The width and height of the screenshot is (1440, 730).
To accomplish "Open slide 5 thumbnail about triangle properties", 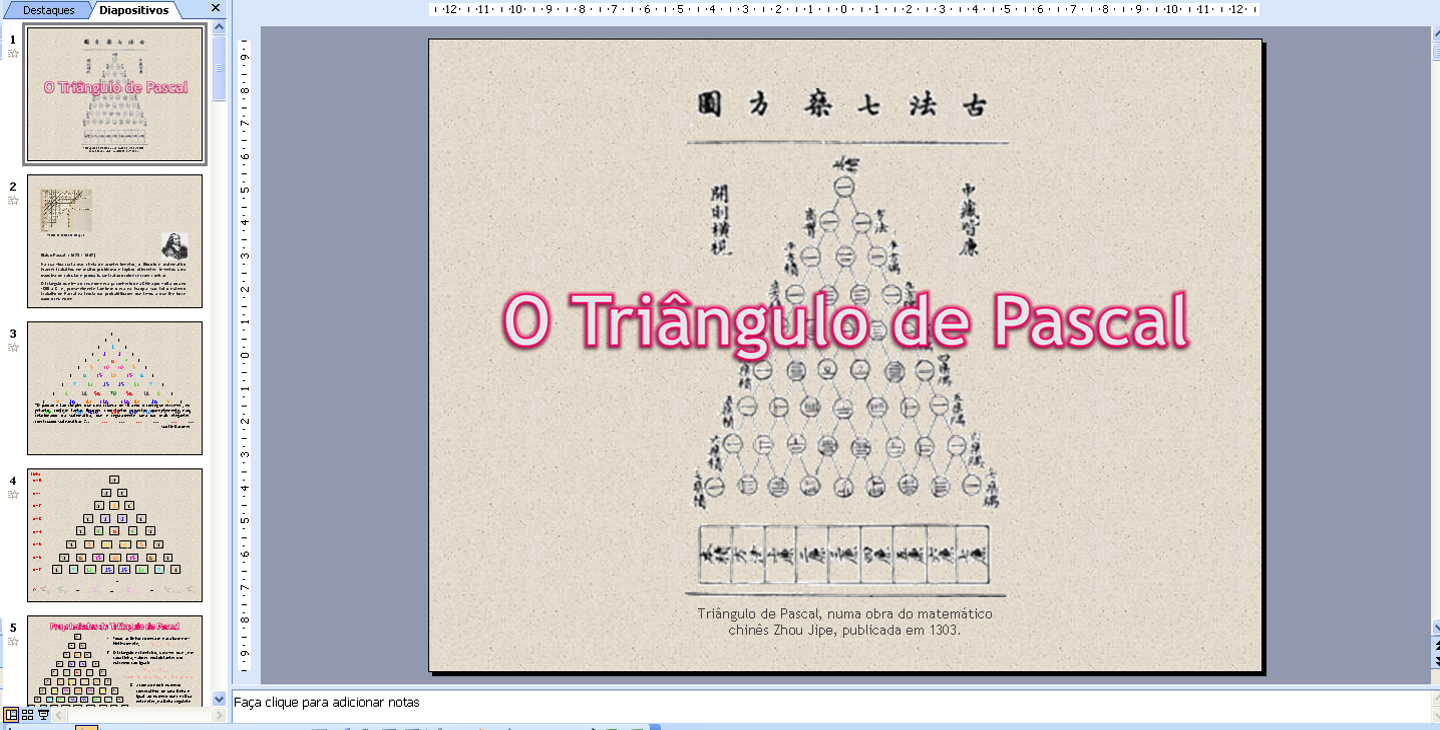I will [115, 661].
